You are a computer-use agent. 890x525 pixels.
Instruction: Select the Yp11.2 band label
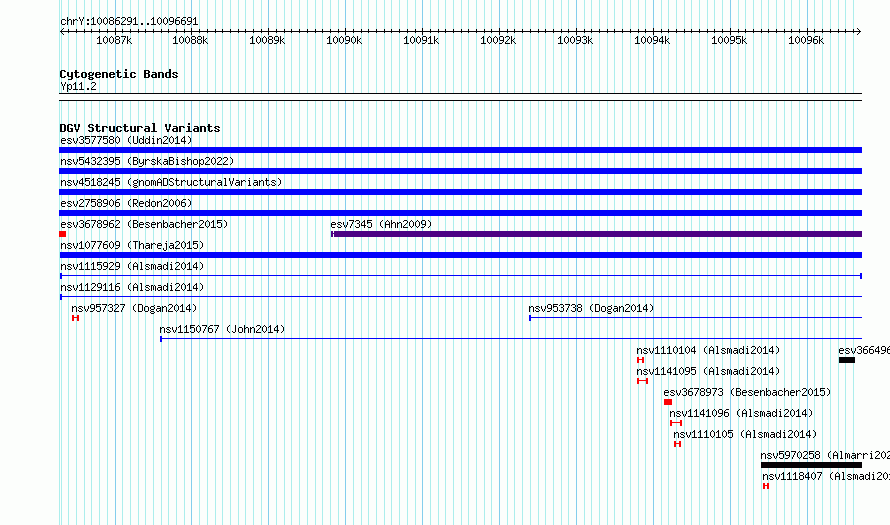click(x=78, y=87)
